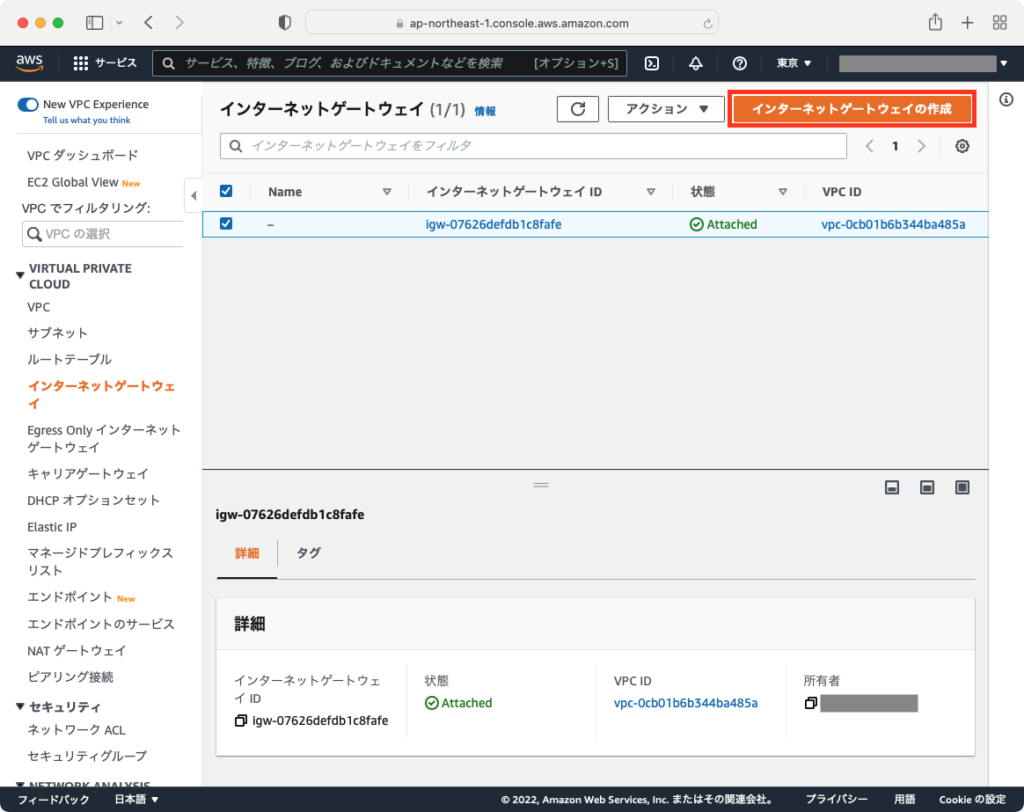Switch to the タグ tab

click(x=308, y=553)
